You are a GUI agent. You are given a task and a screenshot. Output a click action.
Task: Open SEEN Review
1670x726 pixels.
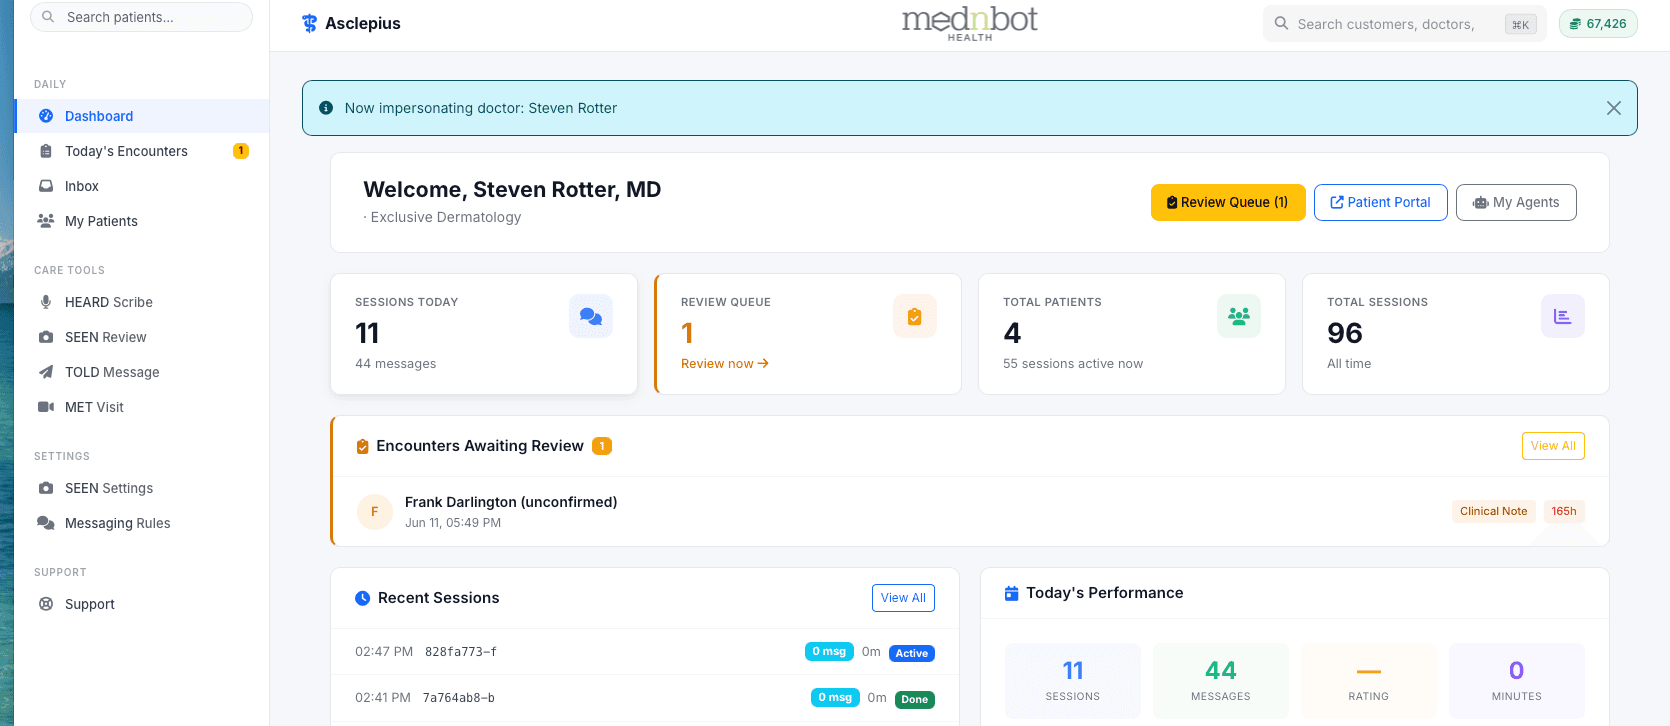click(x=142, y=337)
